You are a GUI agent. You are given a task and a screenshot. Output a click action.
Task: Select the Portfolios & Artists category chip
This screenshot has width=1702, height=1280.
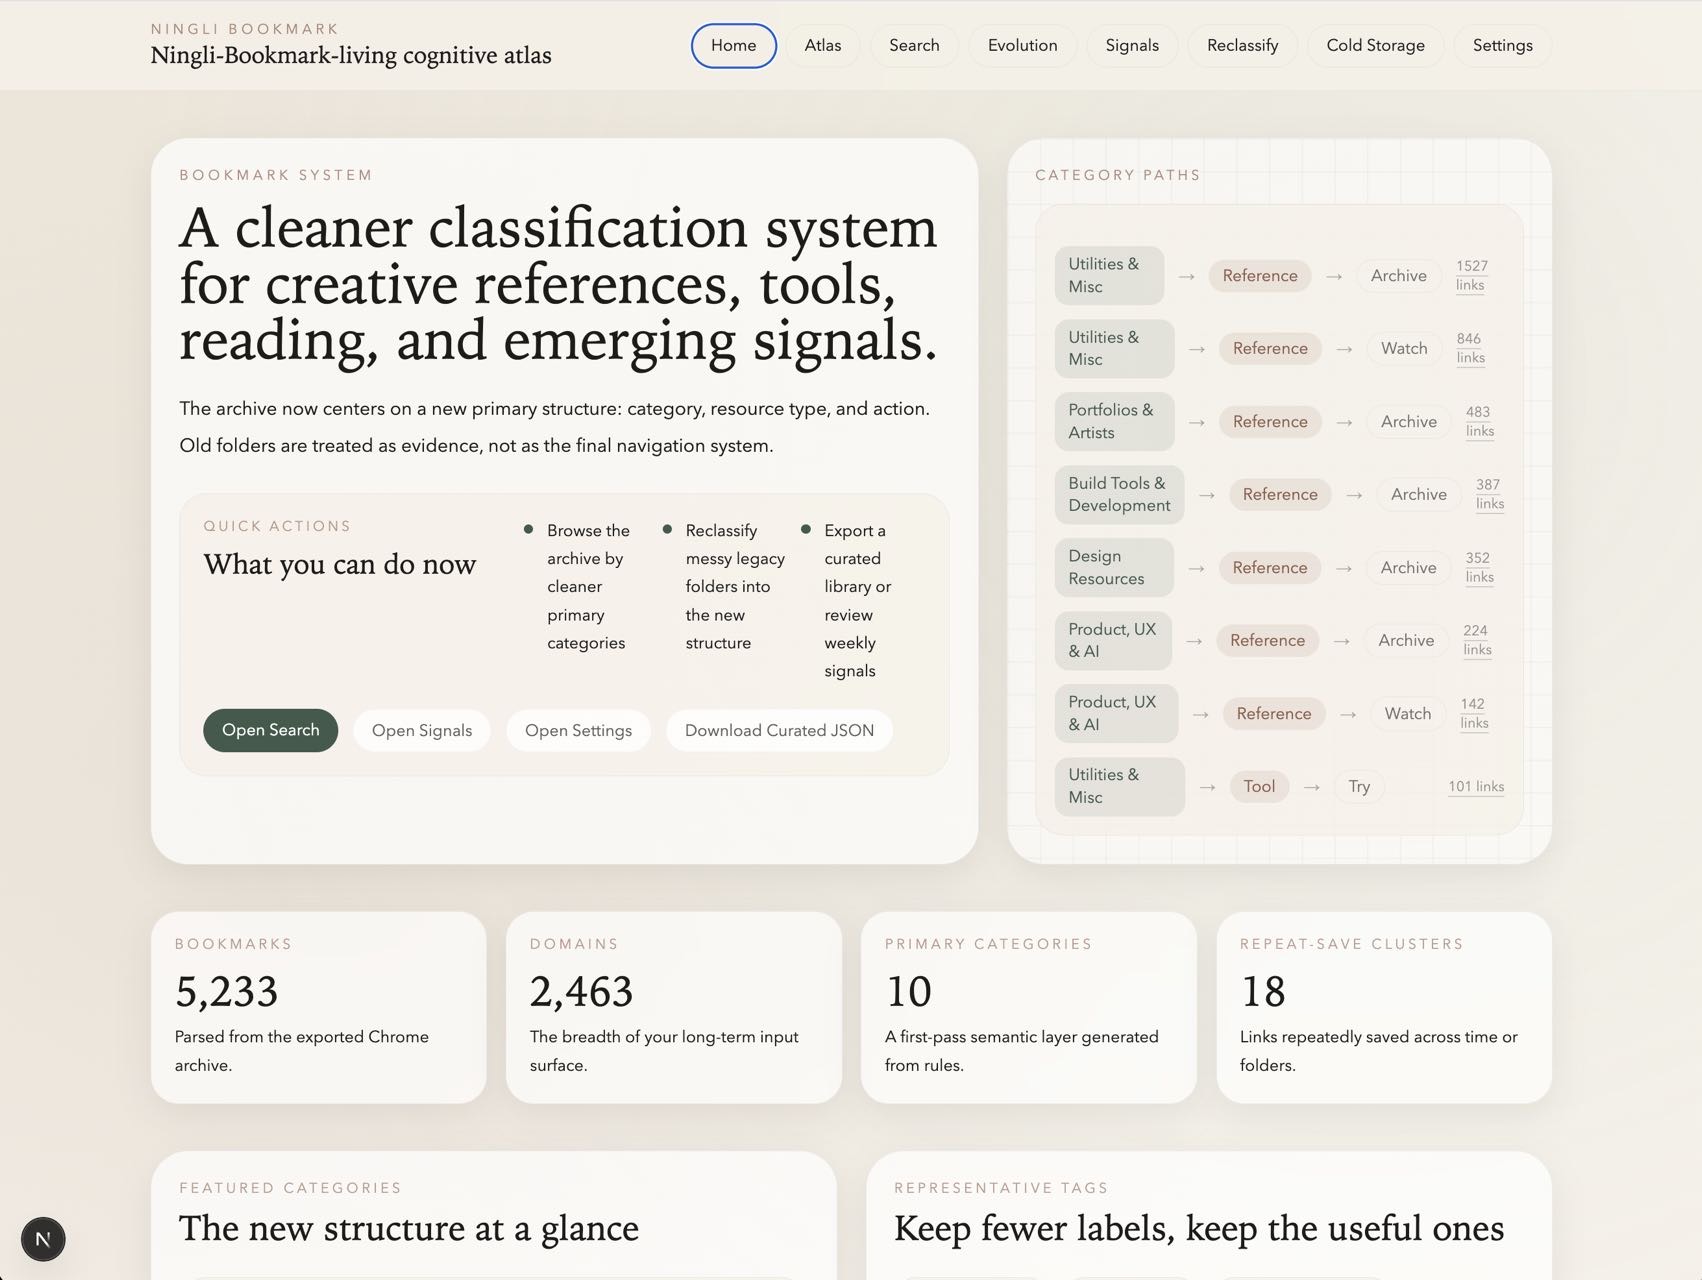click(x=1114, y=421)
